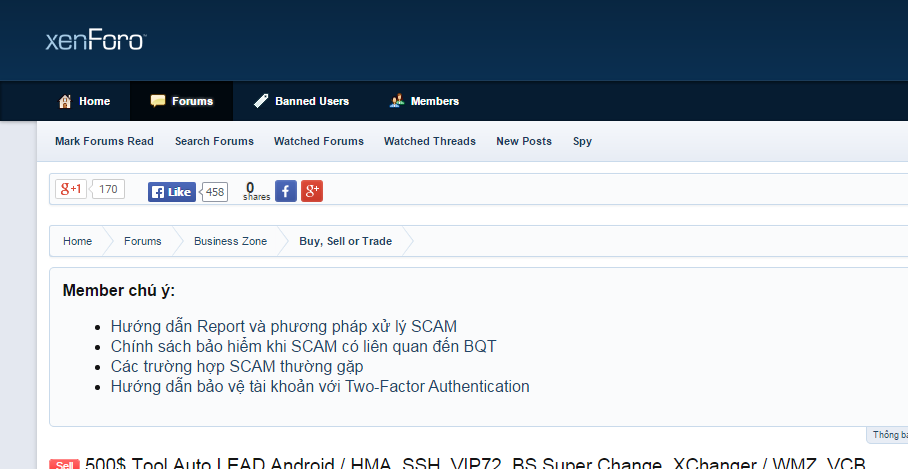Open the Members navigation tab
Screen dimensions: 908x470
(424, 101)
